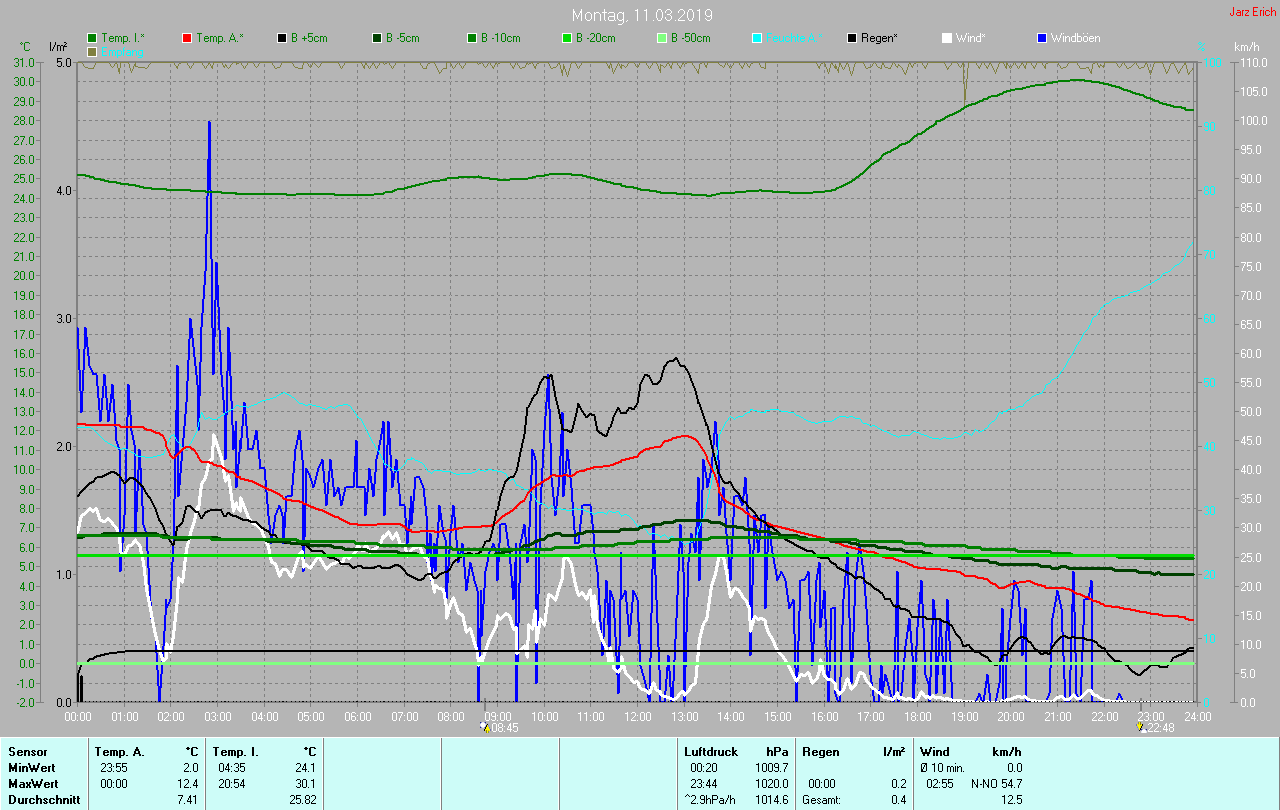Image resolution: width=1280 pixels, height=810 pixels.
Task: Click the 12:00 time axis label
Action: pos(637,717)
